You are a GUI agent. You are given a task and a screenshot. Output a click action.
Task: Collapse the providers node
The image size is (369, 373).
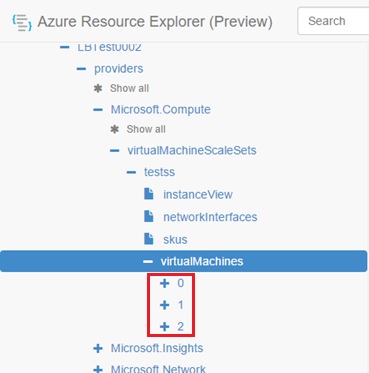pyautogui.click(x=81, y=69)
